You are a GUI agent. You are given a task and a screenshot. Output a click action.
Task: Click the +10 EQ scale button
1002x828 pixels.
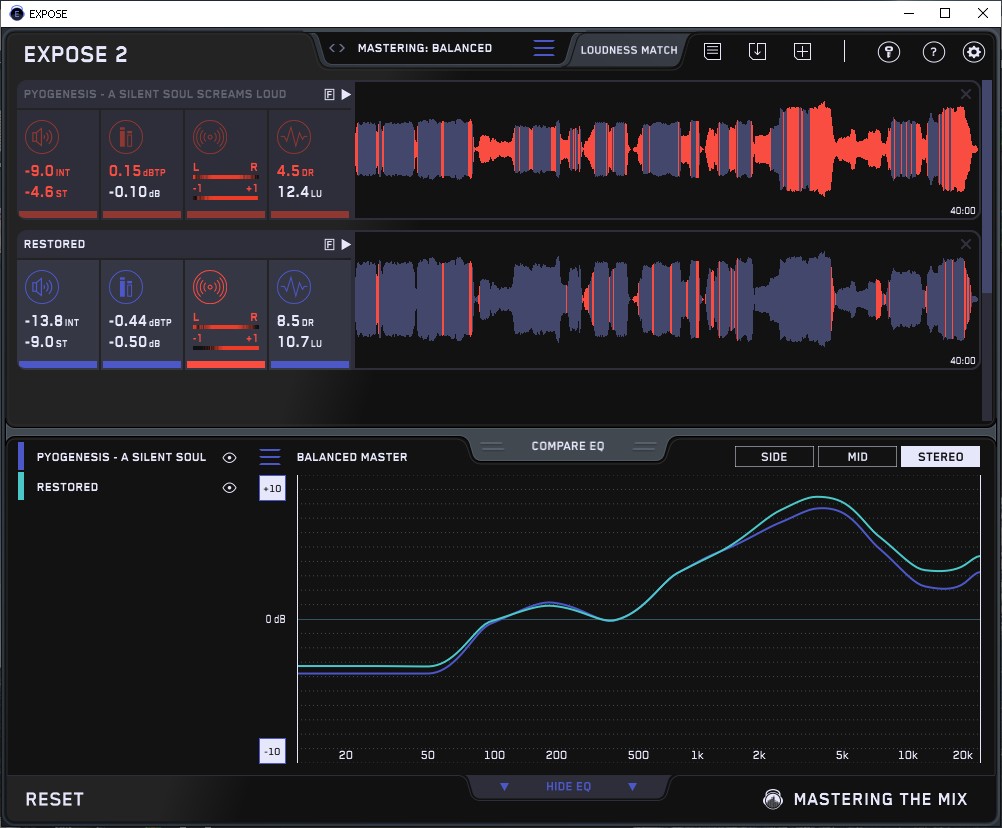[272, 488]
